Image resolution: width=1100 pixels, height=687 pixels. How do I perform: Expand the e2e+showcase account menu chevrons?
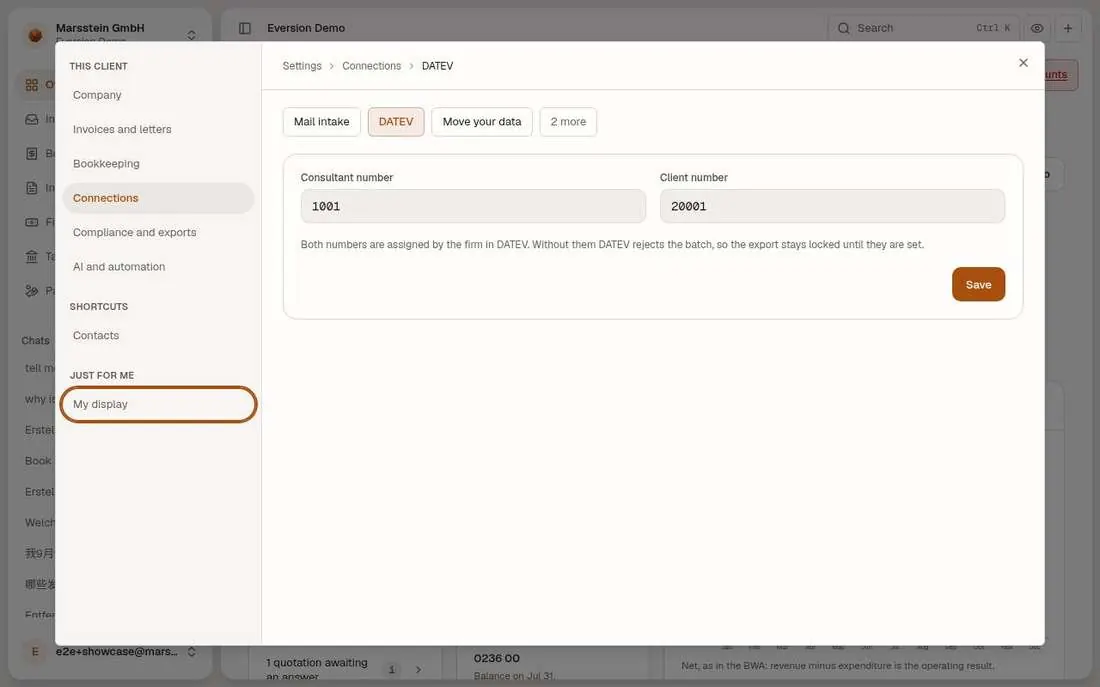click(x=192, y=652)
